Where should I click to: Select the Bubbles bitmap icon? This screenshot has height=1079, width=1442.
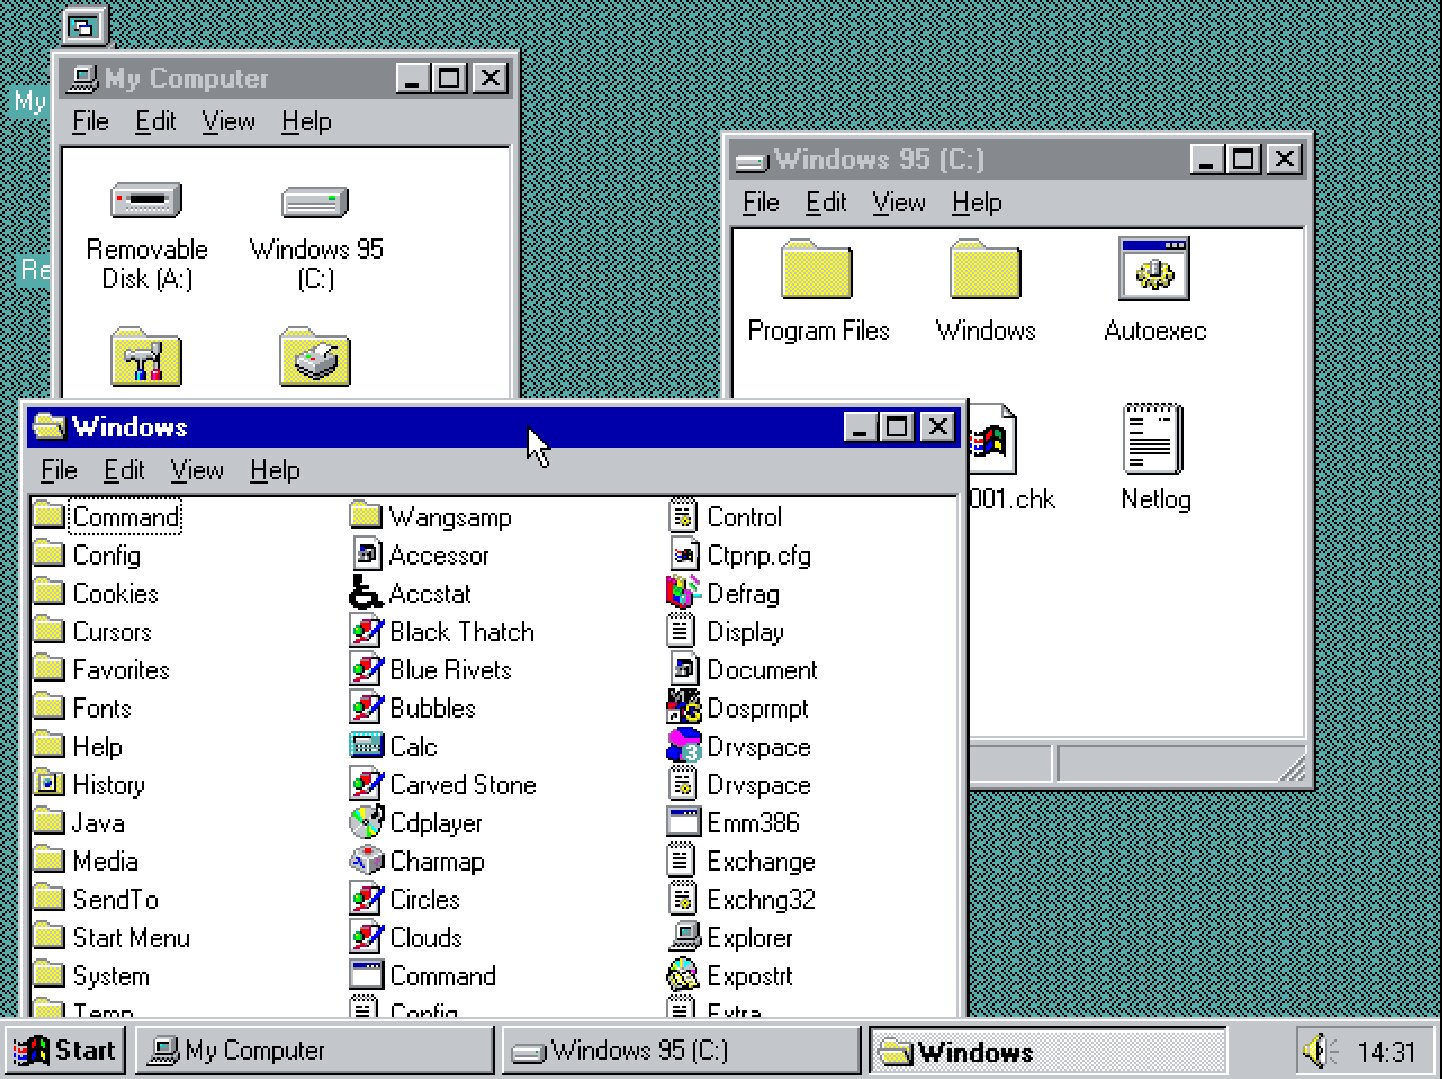coord(366,708)
